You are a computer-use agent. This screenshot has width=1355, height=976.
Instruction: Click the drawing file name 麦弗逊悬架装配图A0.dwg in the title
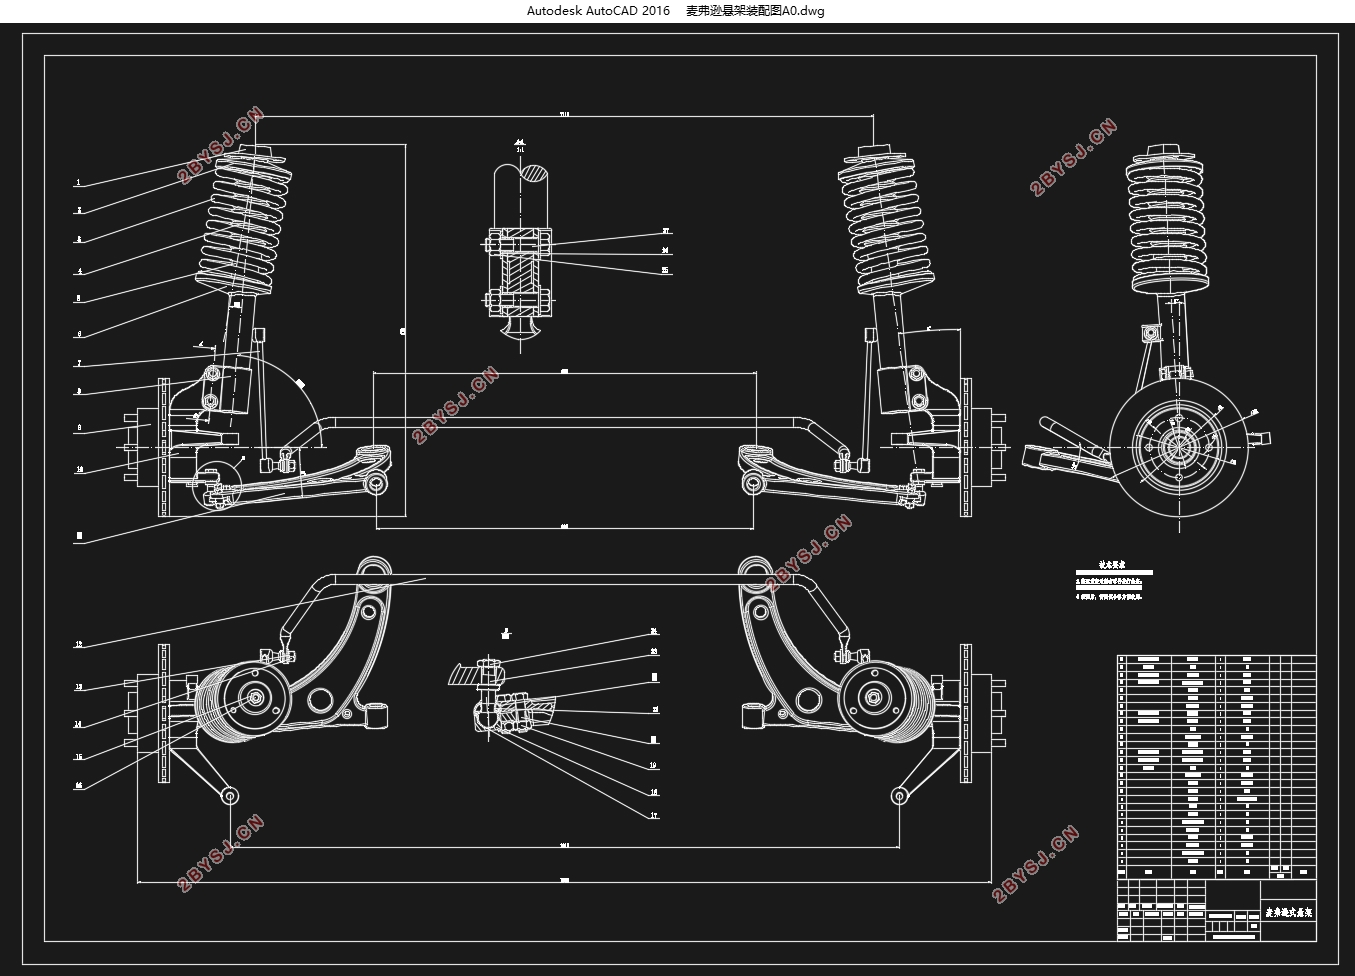pyautogui.click(x=755, y=11)
